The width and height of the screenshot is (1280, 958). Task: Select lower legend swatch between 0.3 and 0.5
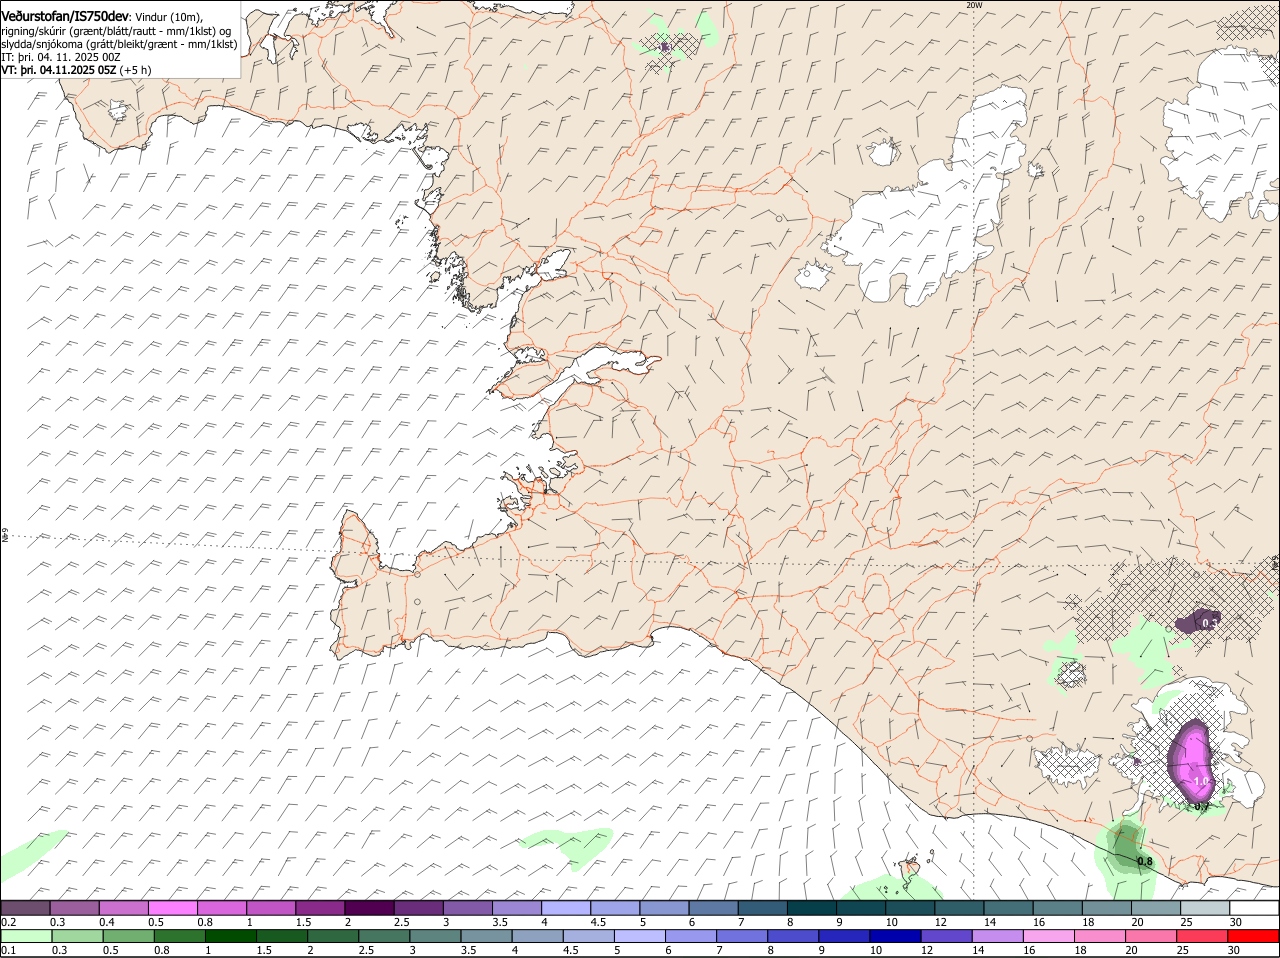[x=77, y=936]
